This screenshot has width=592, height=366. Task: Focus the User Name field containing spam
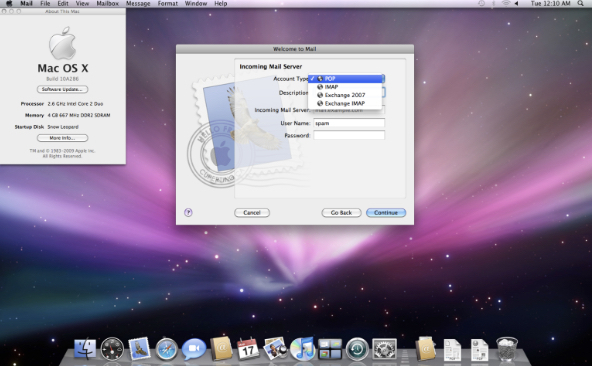tap(349, 123)
